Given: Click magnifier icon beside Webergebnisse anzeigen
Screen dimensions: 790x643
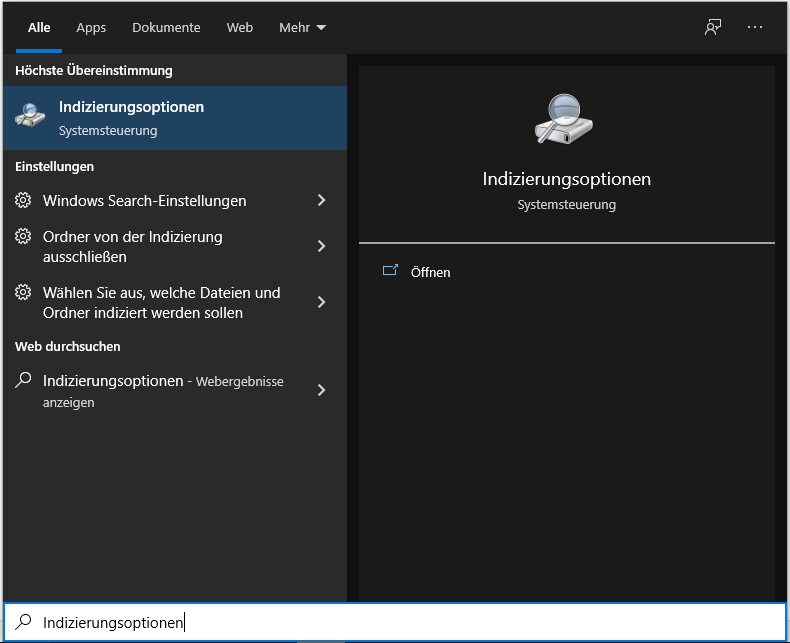Looking at the screenshot, I should click(23, 380).
